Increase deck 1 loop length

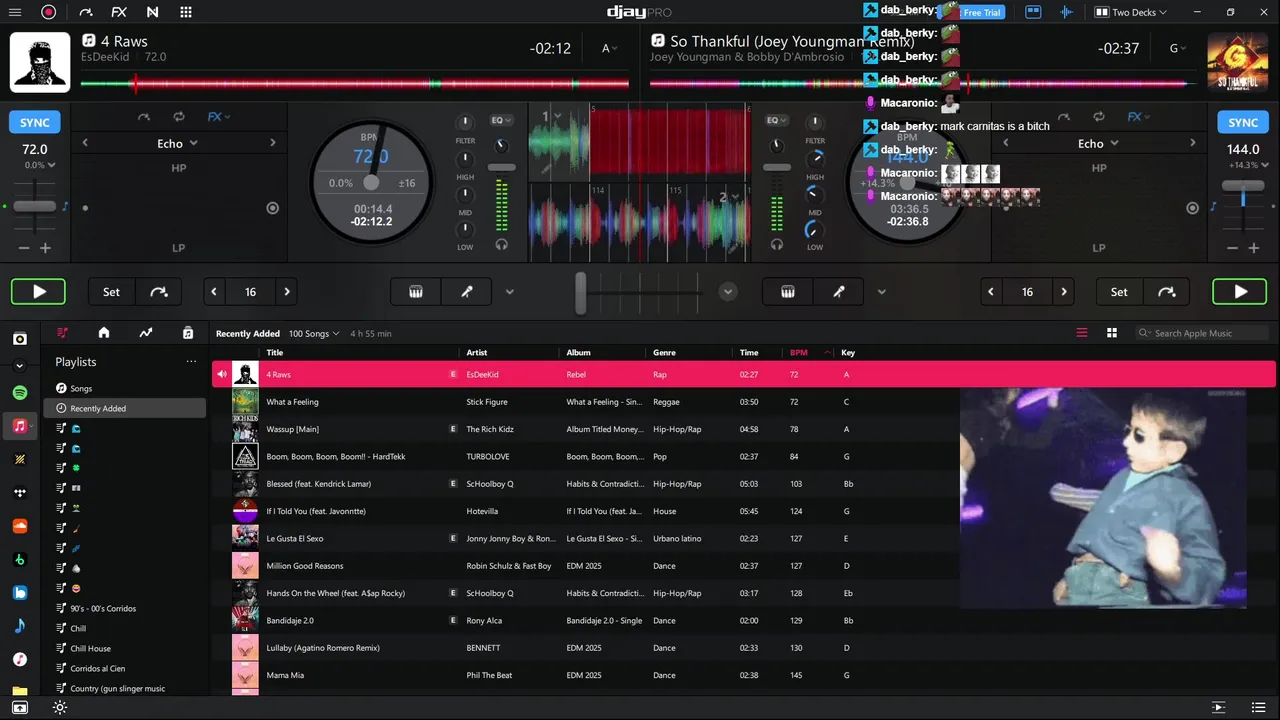tap(287, 292)
